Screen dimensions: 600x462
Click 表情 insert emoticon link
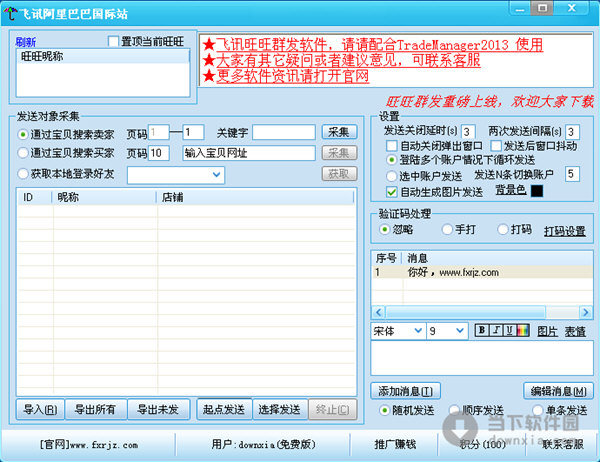click(x=575, y=331)
